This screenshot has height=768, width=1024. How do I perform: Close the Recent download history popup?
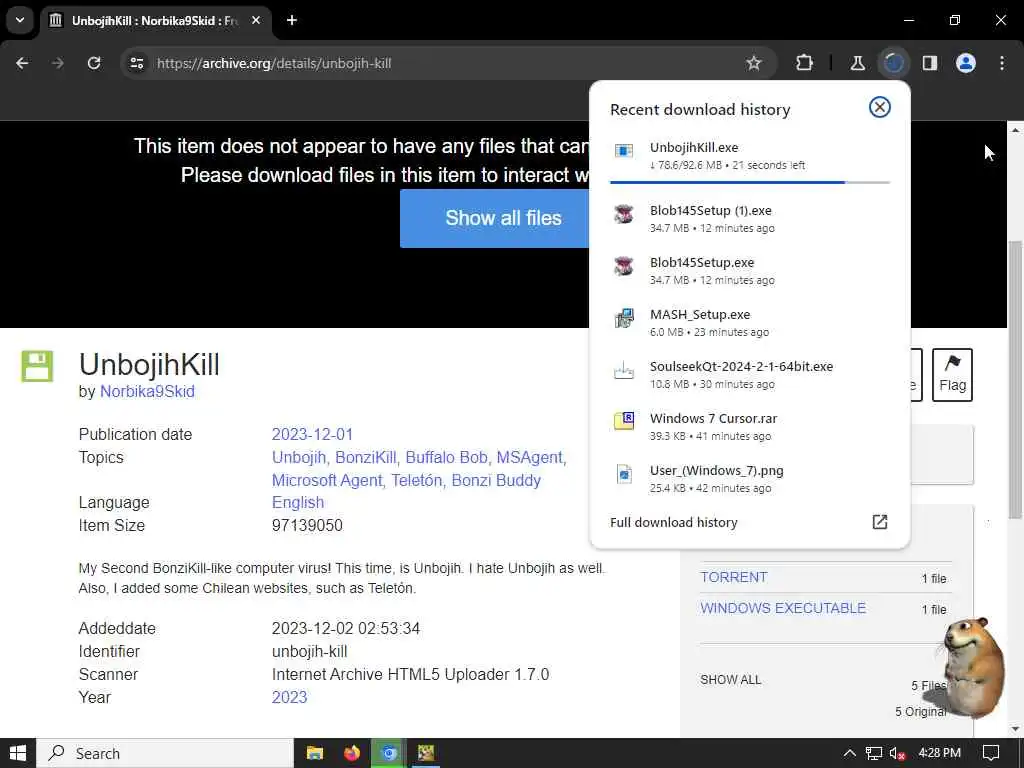880,107
